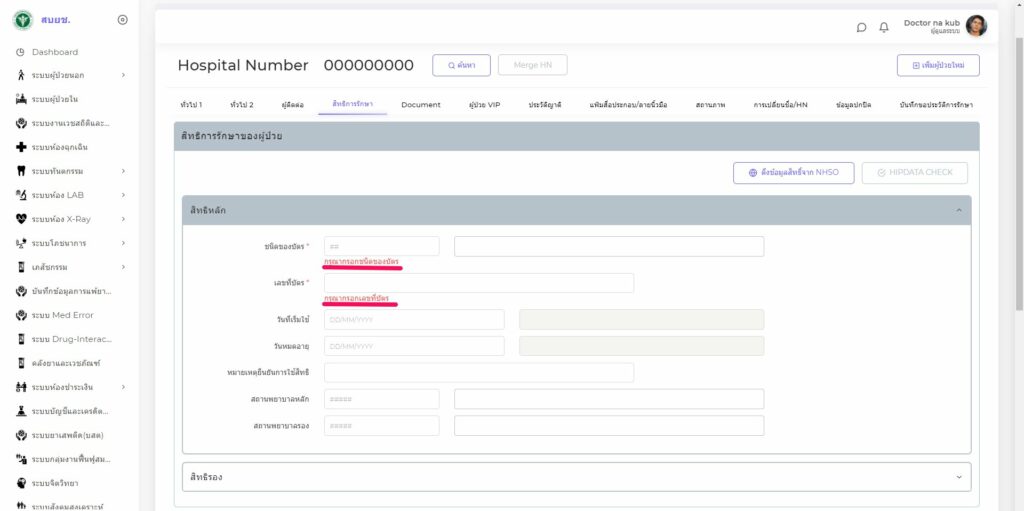Viewport: 1024px width, 511px height.
Task: Expand the ระบบทันตกรรม sidebar submenu
Action: (123, 171)
